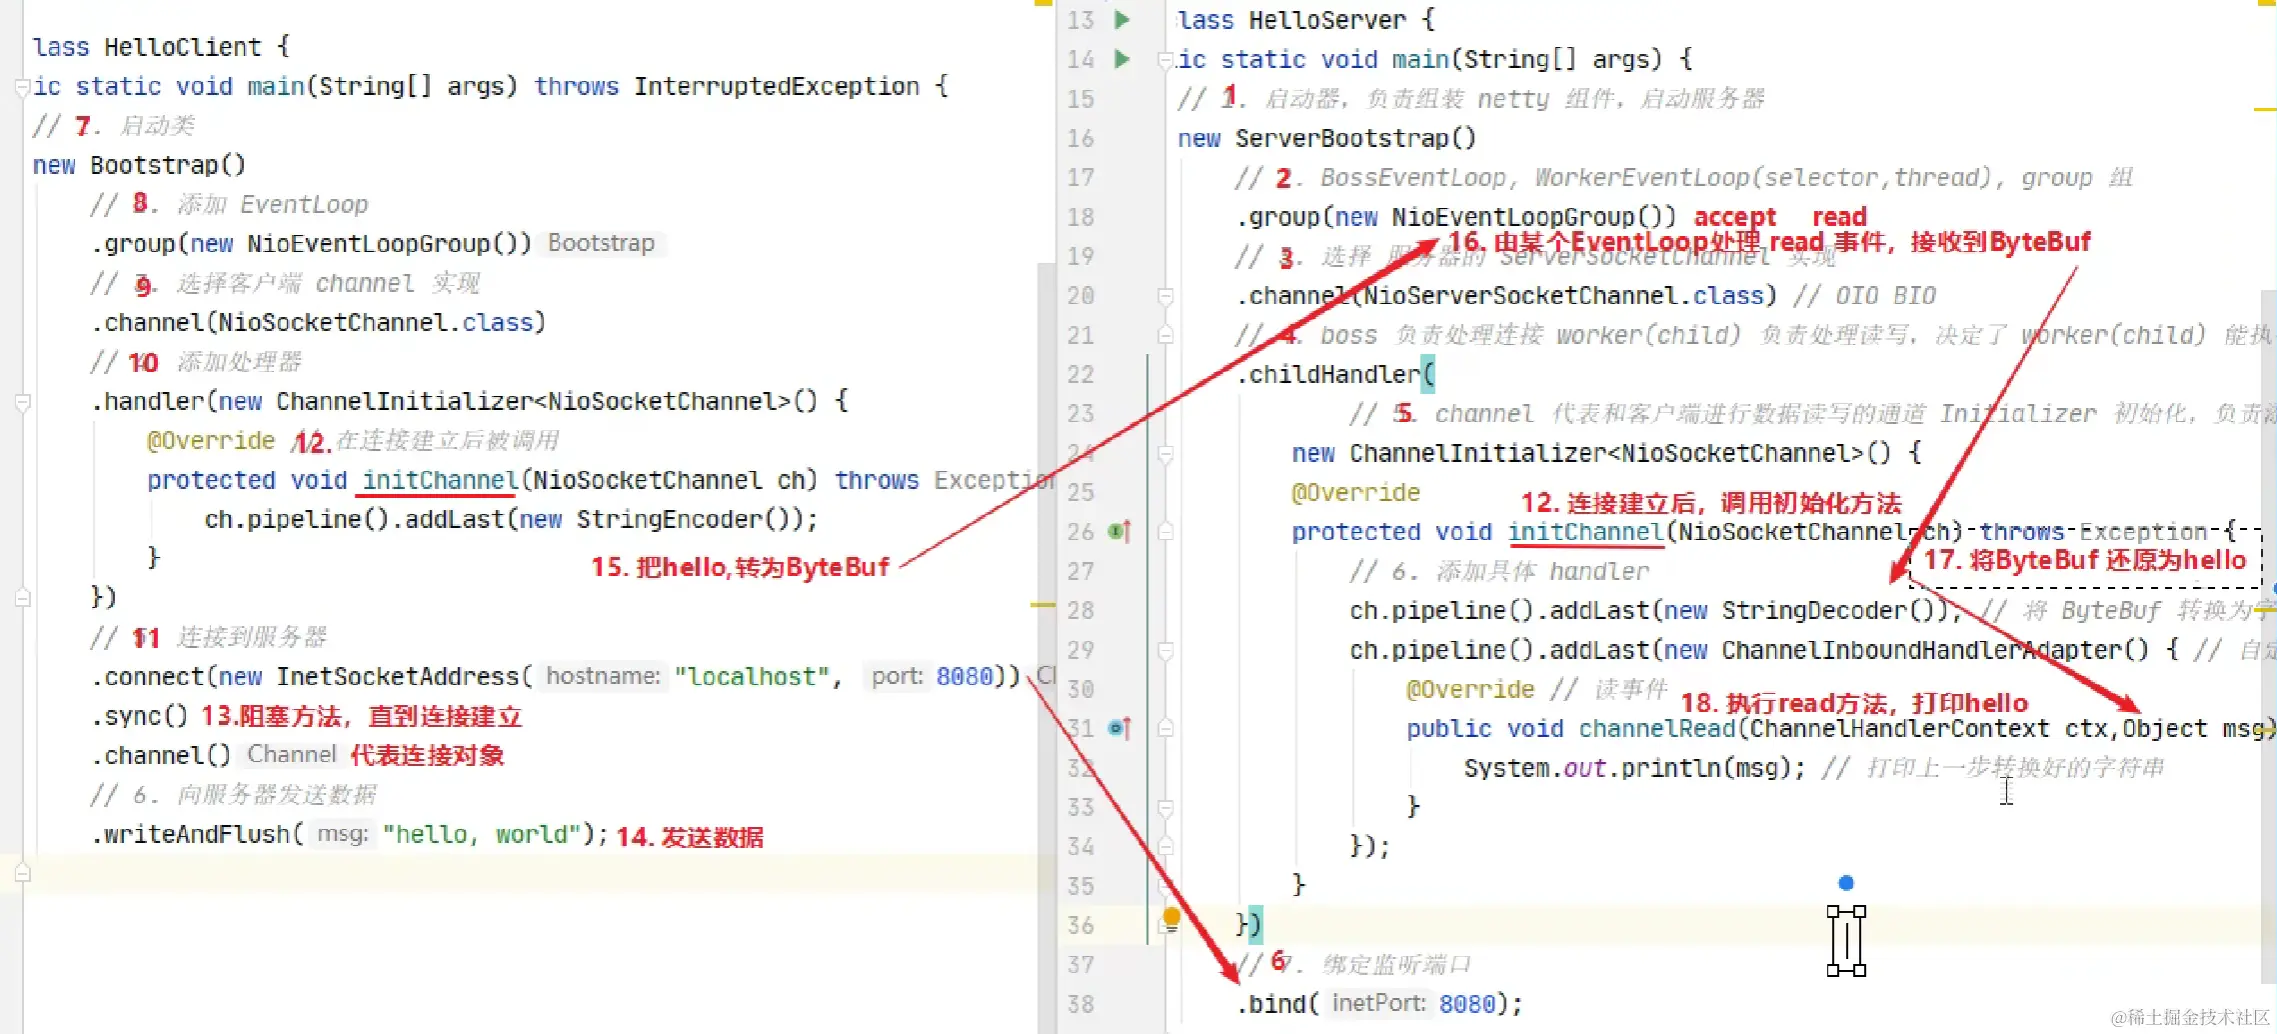Click line number 22 in the gutter

pyautogui.click(x=1081, y=374)
